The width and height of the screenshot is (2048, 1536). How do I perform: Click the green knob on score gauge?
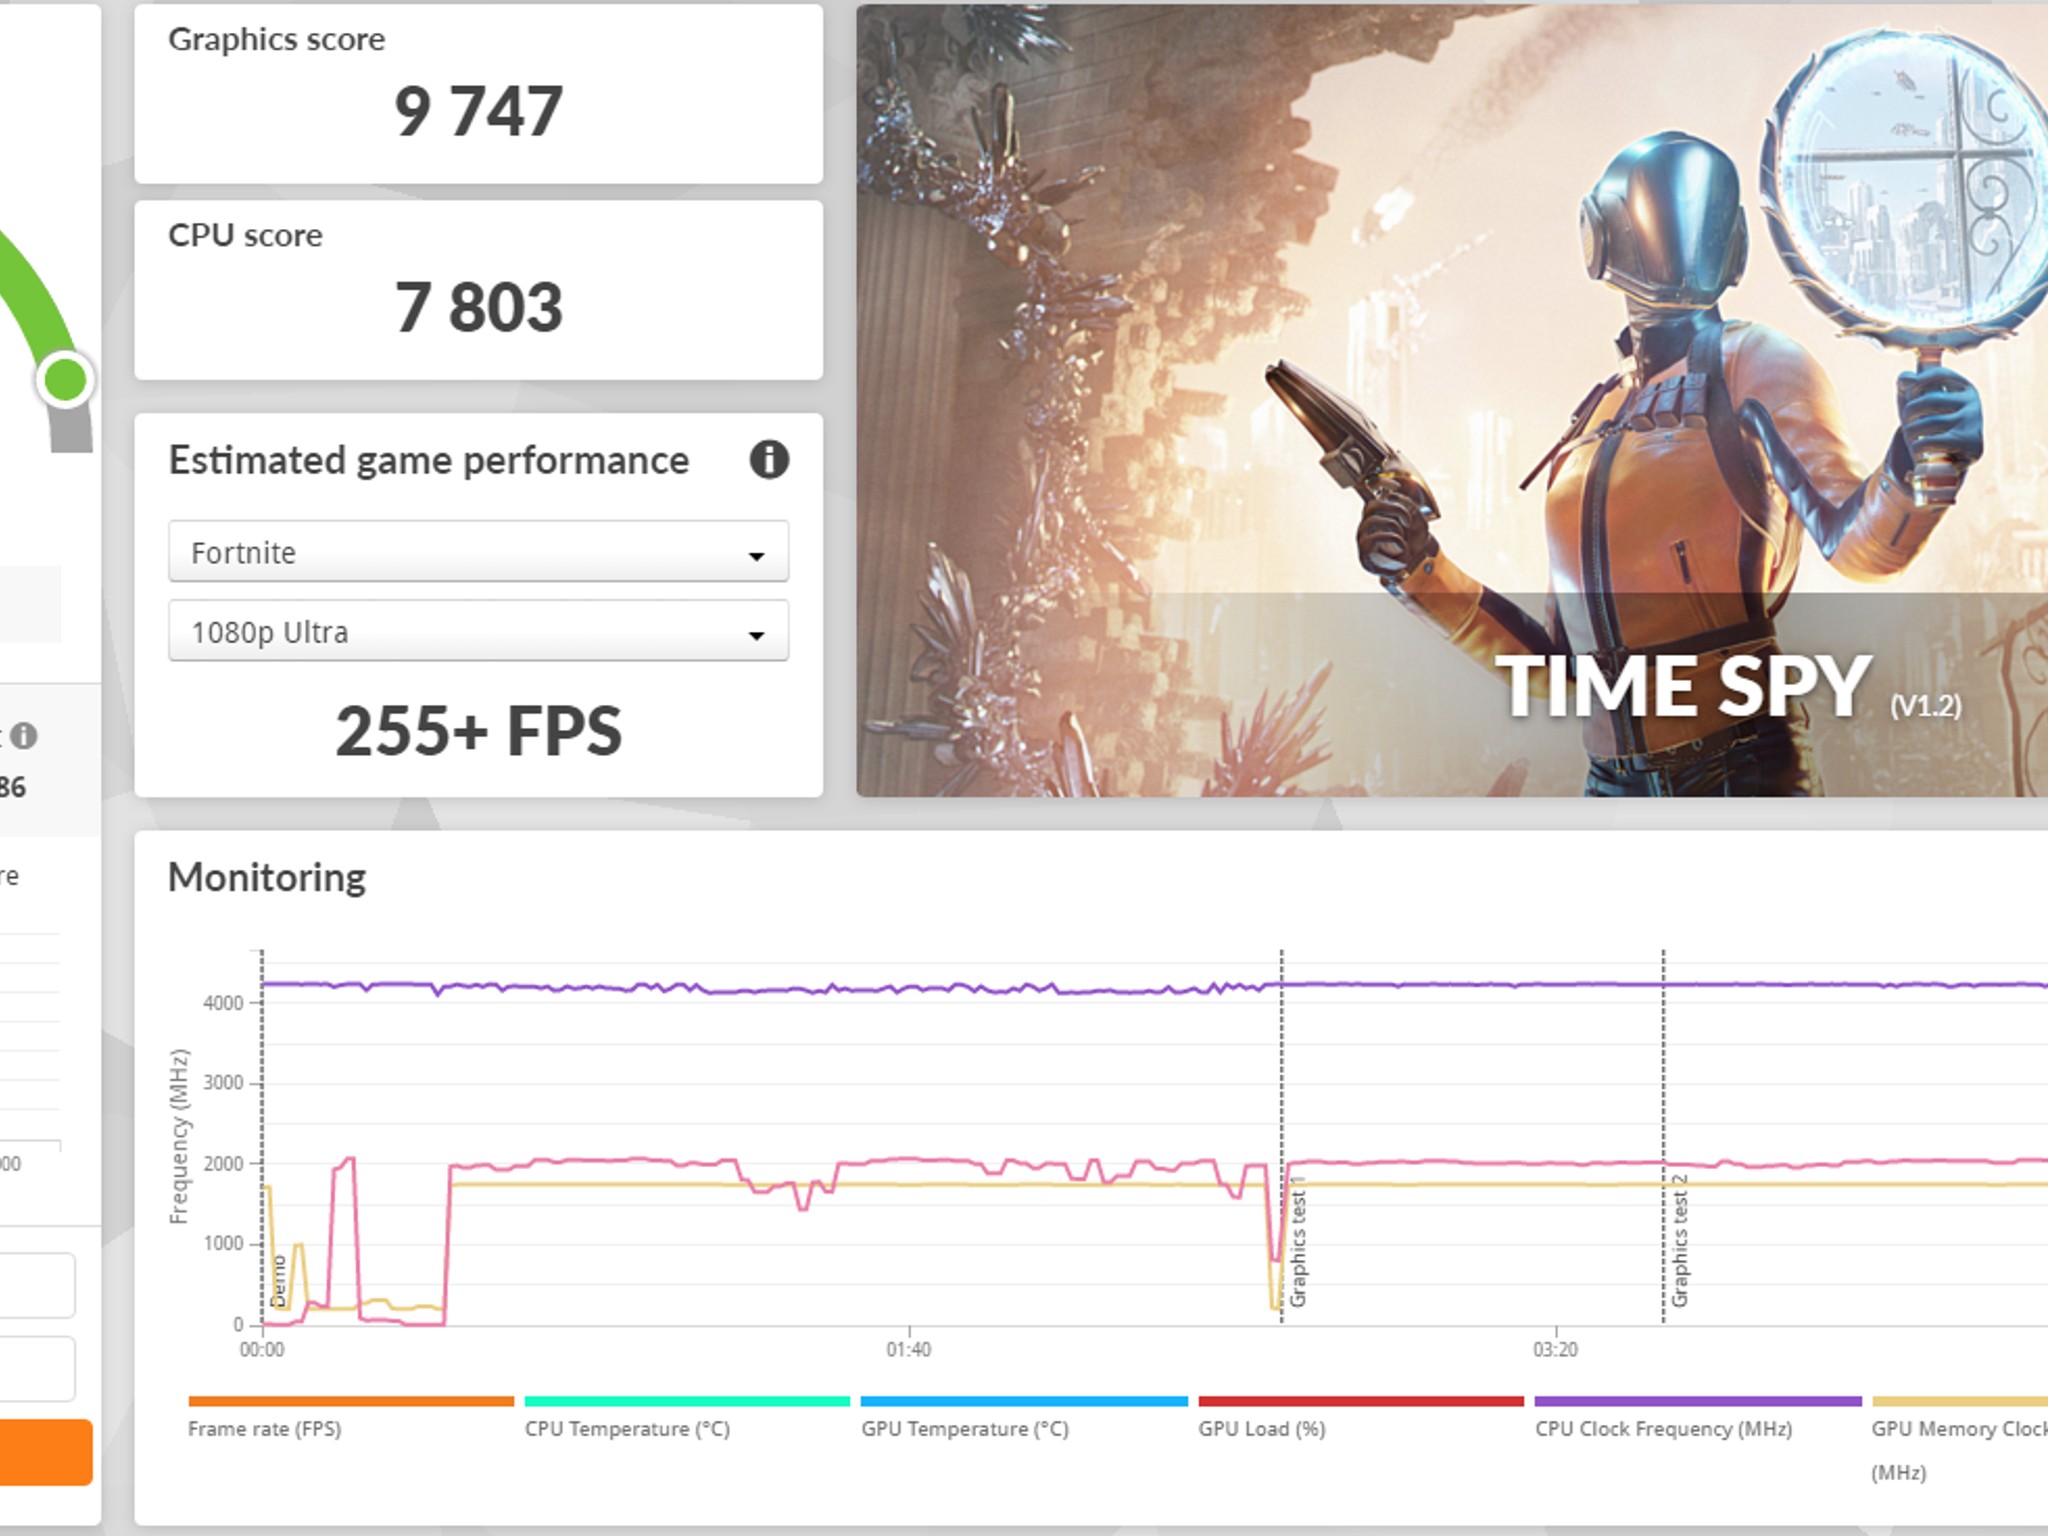click(x=66, y=379)
